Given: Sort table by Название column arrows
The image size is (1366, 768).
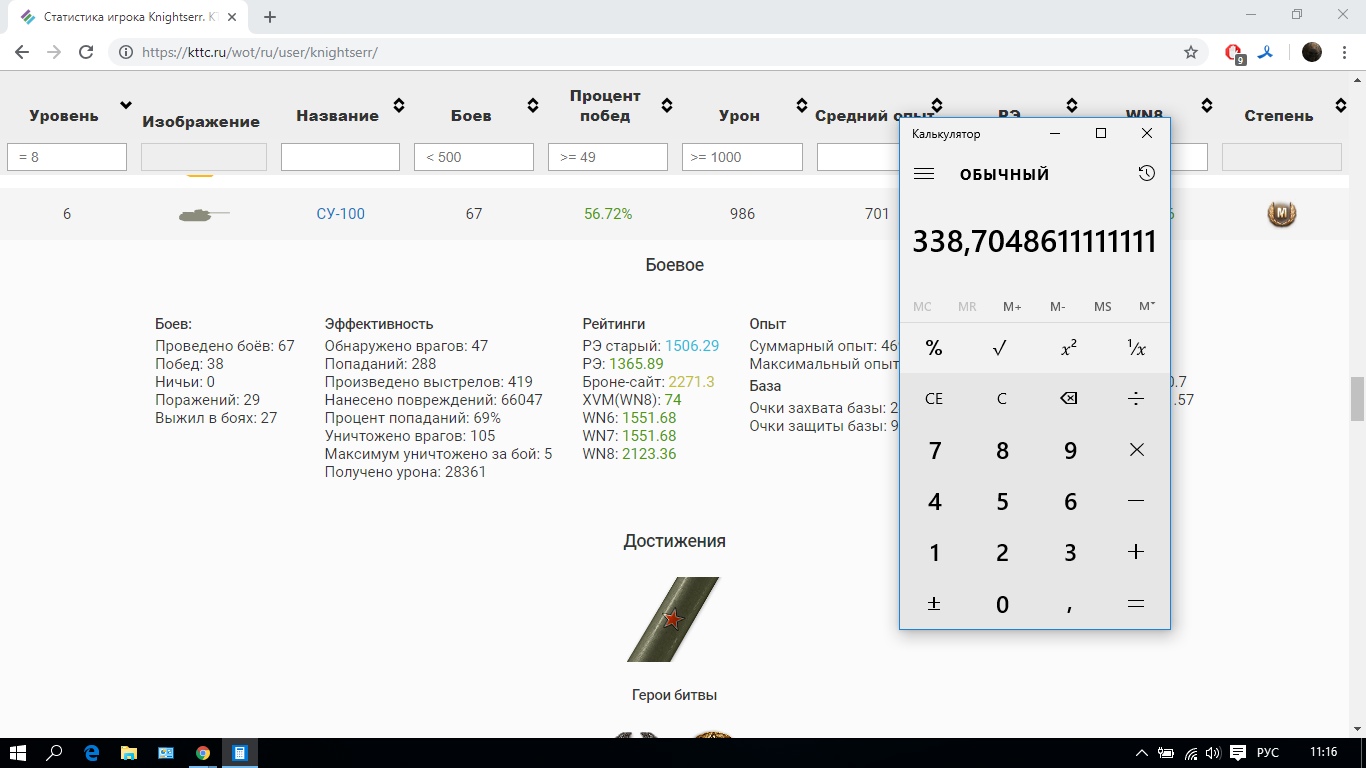Looking at the screenshot, I should 398,105.
